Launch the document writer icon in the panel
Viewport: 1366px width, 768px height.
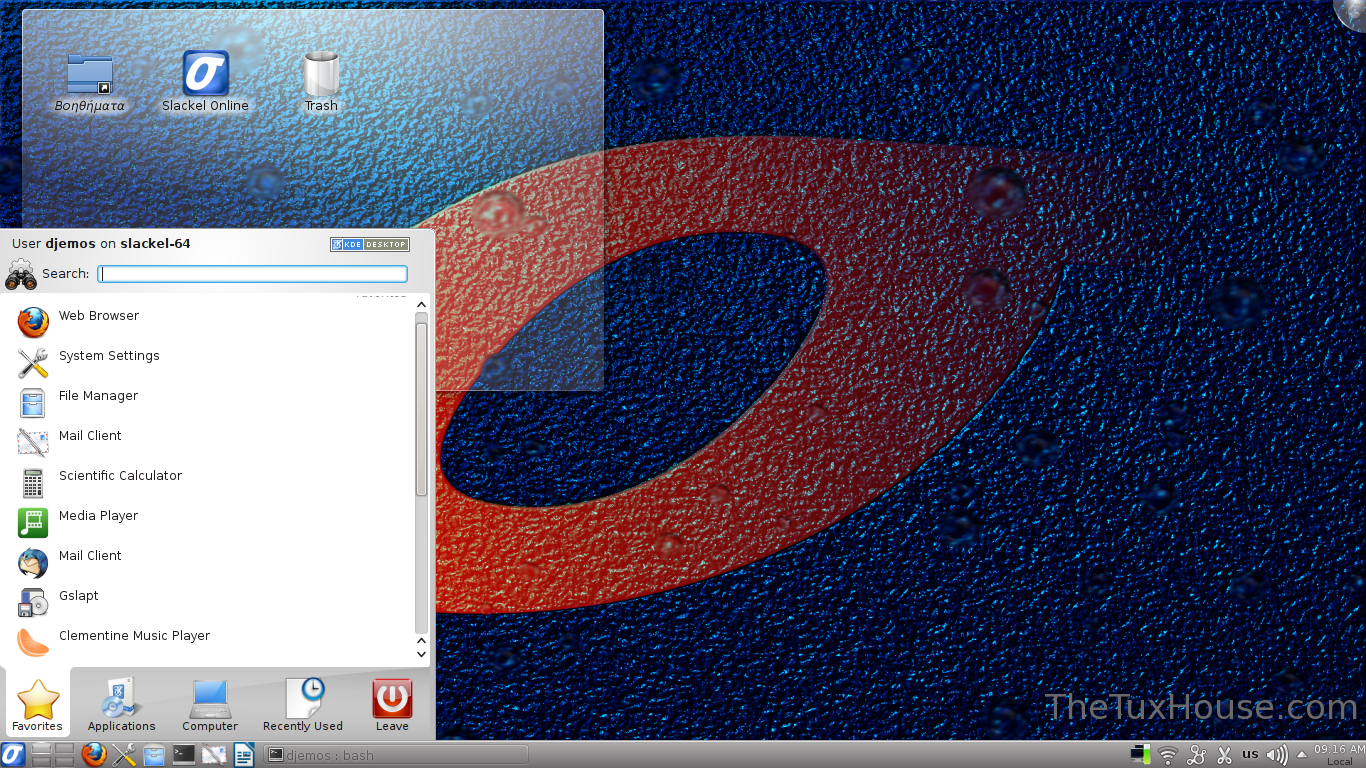[244, 754]
